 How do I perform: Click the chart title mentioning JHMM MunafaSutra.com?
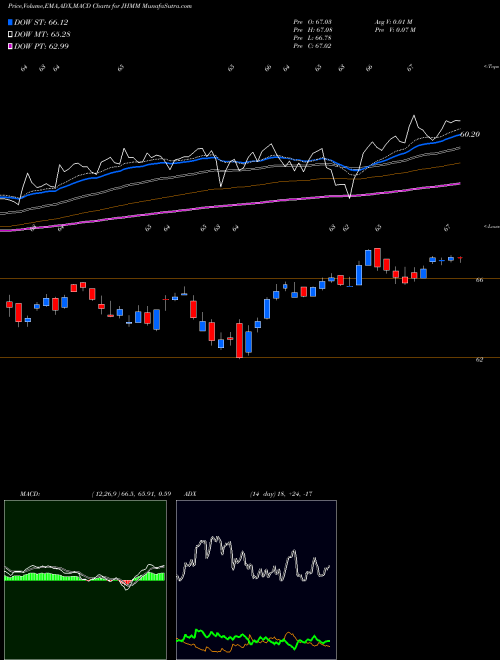point(100,6)
